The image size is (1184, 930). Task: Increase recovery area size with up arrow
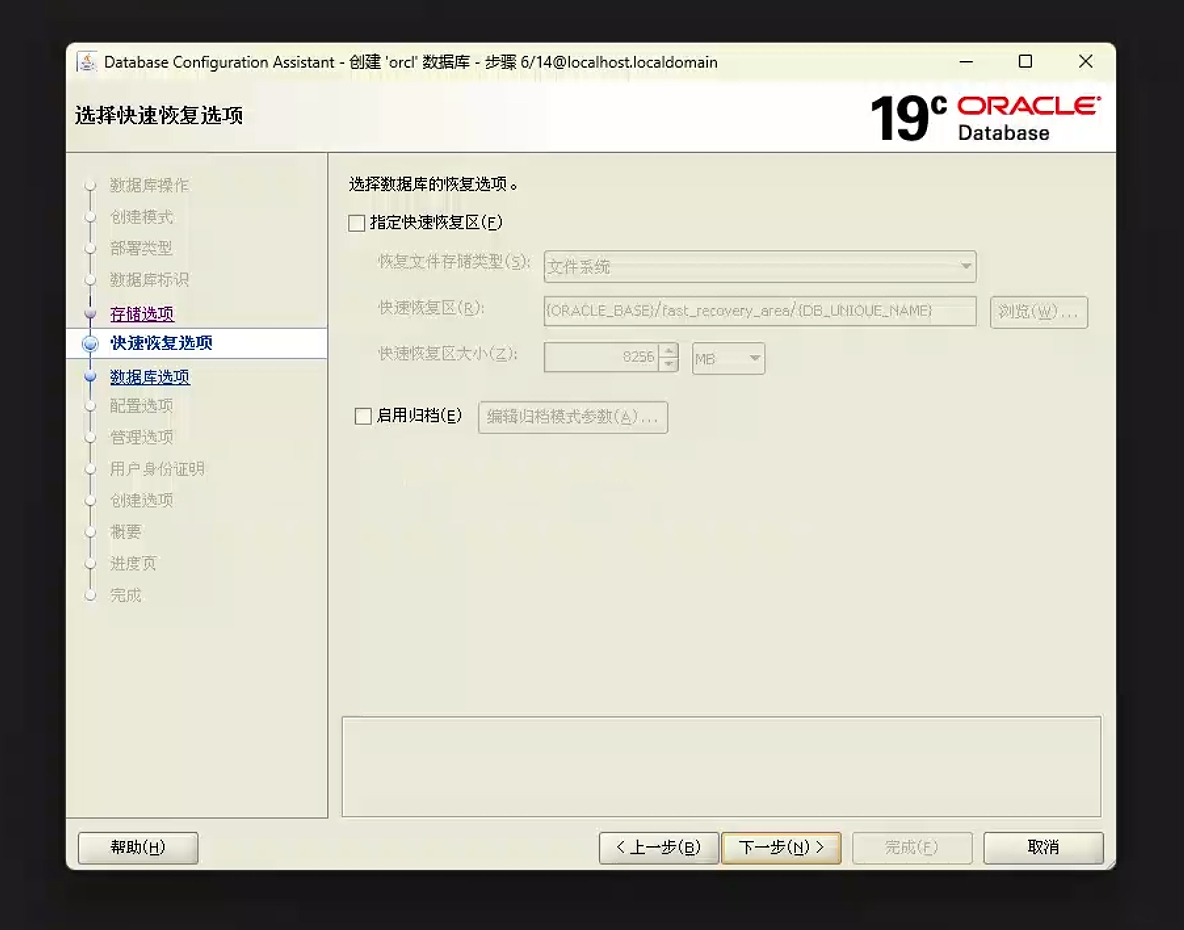(x=668, y=351)
